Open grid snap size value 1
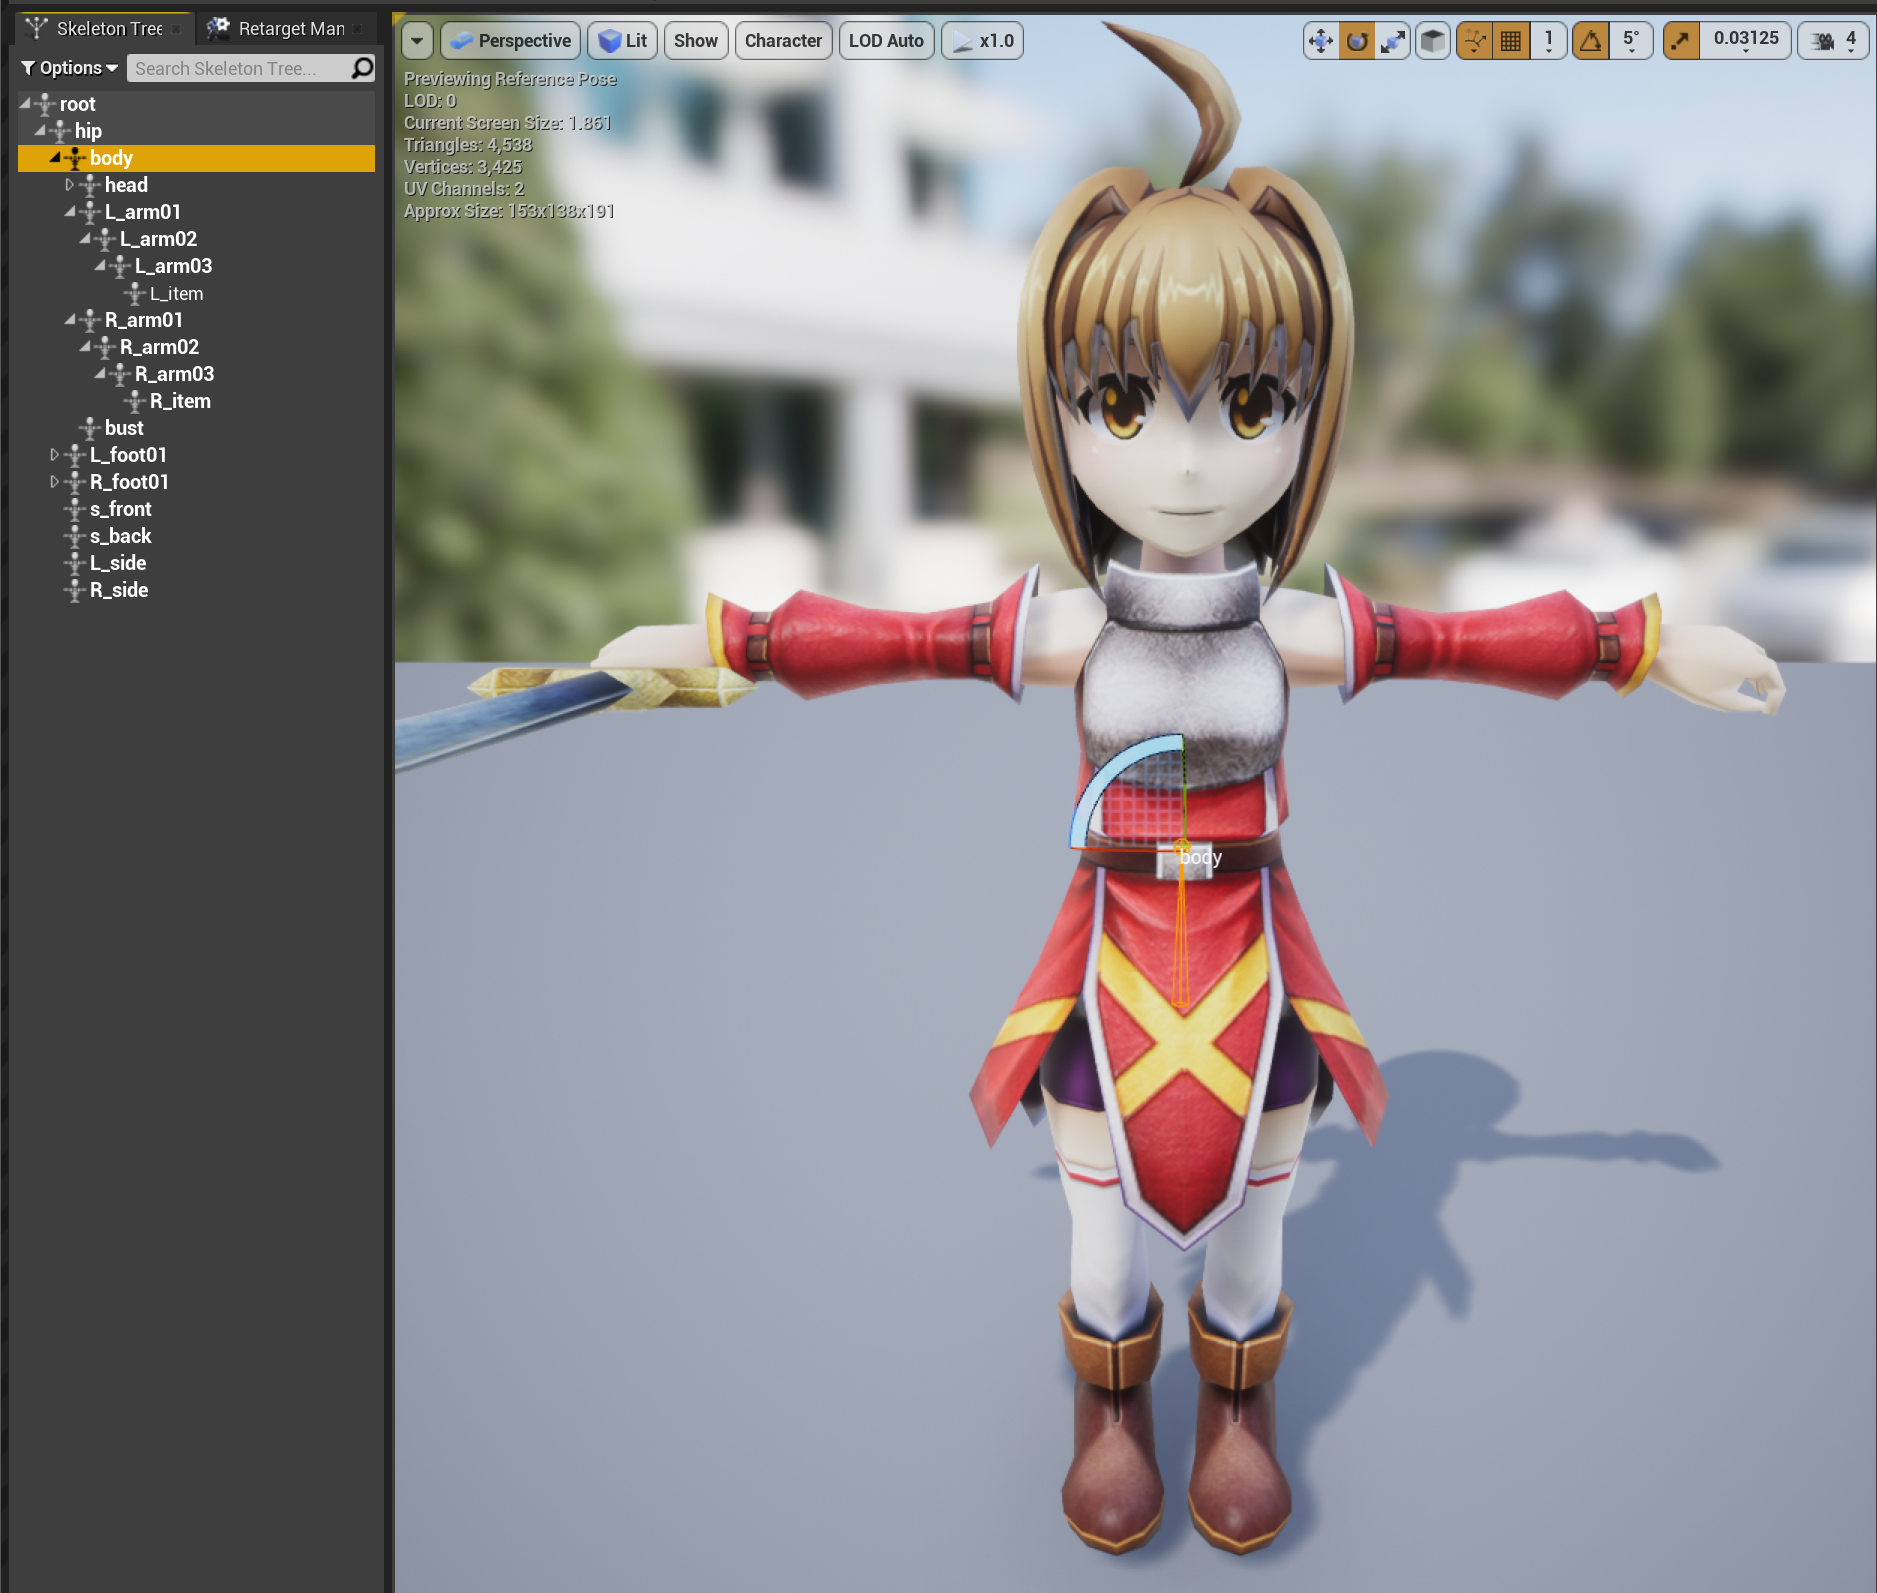This screenshot has height=1593, width=1877. pyautogui.click(x=1548, y=41)
